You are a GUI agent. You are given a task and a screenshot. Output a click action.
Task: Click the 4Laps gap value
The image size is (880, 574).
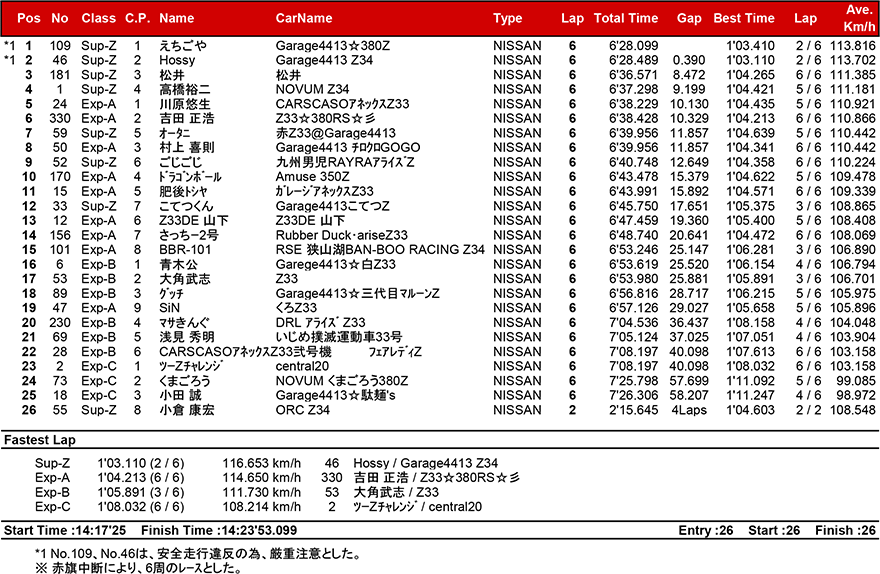[689, 410]
